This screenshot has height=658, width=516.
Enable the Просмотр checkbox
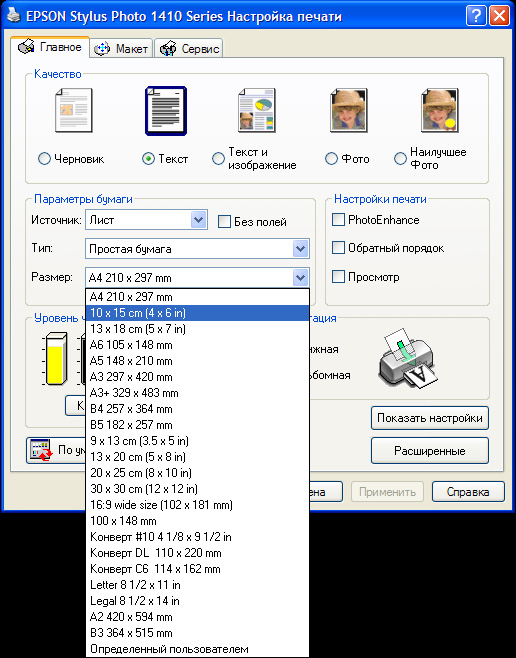(x=338, y=277)
